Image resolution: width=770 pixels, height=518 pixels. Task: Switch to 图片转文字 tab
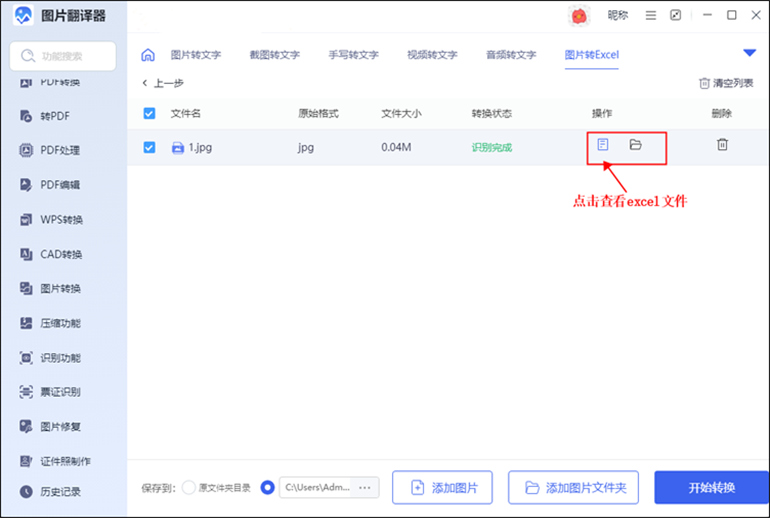[196, 55]
